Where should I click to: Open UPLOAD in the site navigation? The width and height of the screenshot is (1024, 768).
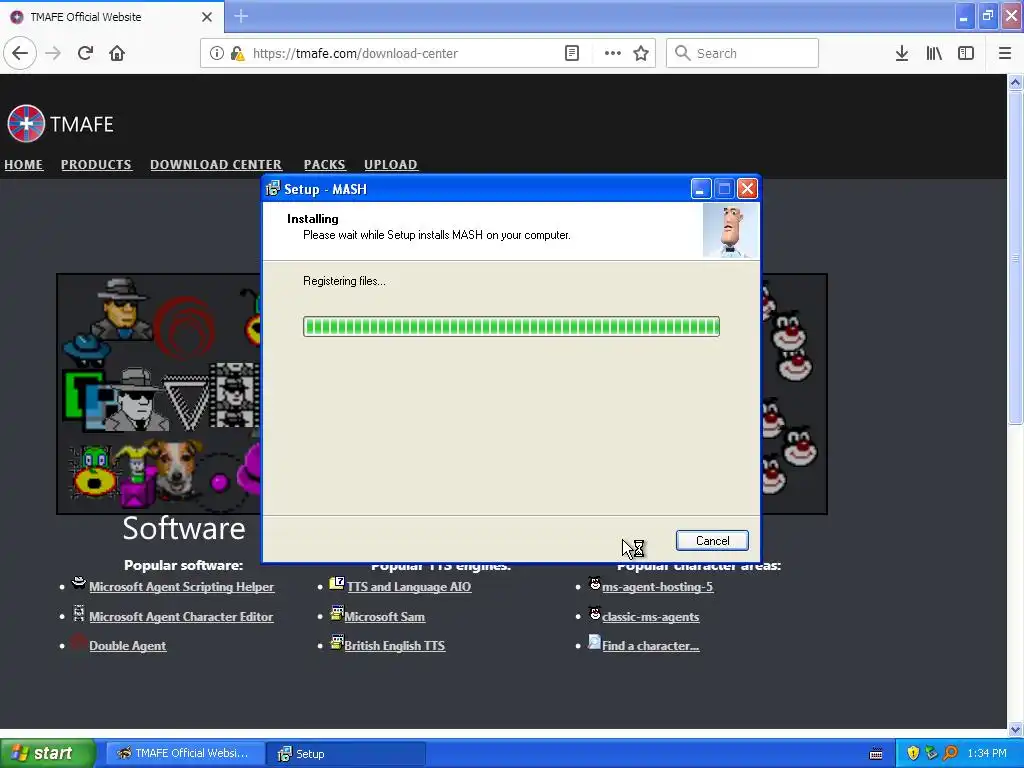click(x=391, y=165)
